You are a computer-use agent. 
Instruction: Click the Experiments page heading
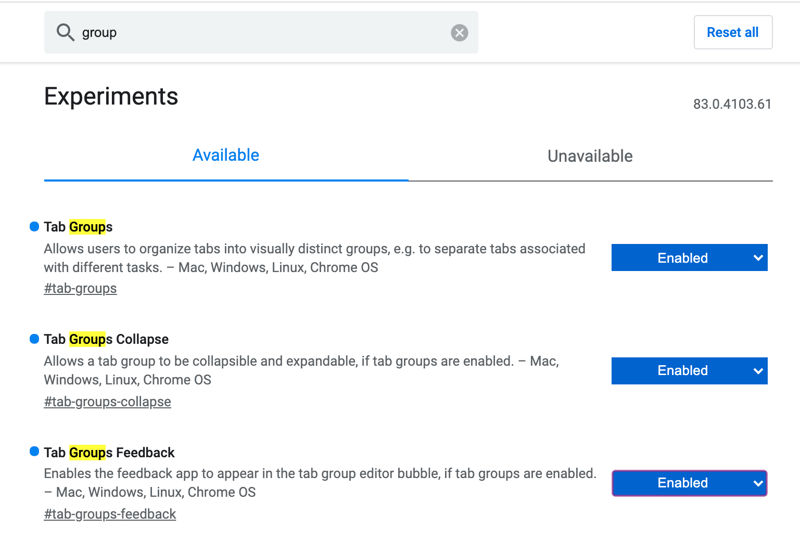pos(111,96)
